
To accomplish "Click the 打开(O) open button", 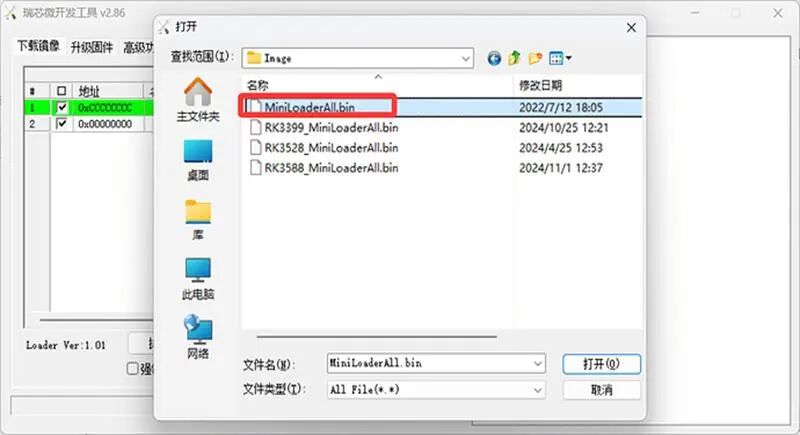I will pos(602,364).
